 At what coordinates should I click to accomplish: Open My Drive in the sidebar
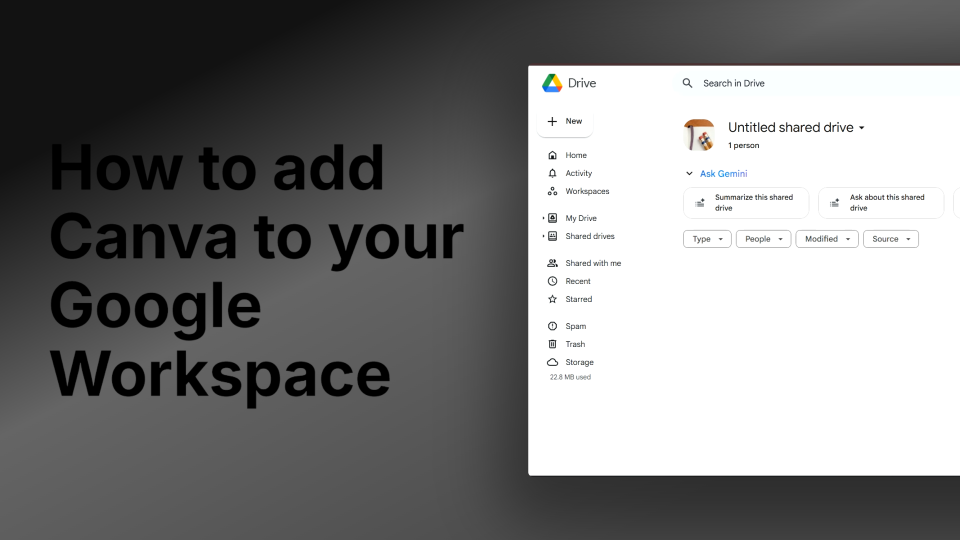point(581,218)
